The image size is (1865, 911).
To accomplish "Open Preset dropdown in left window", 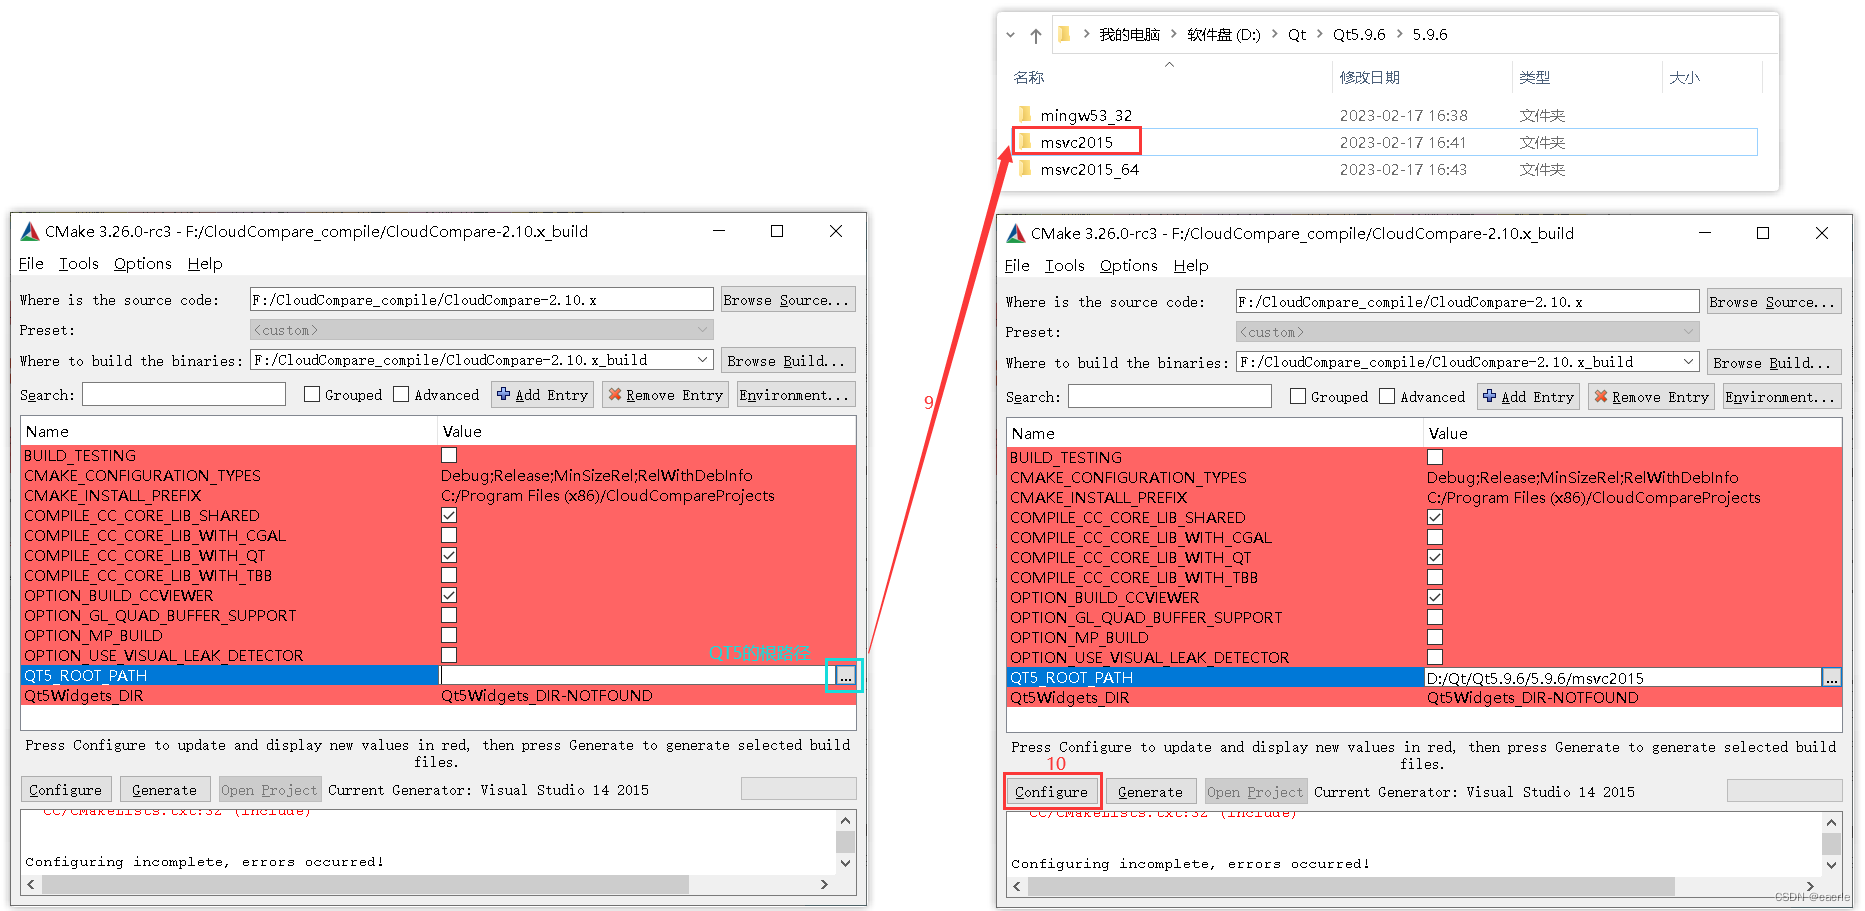I will click(481, 330).
